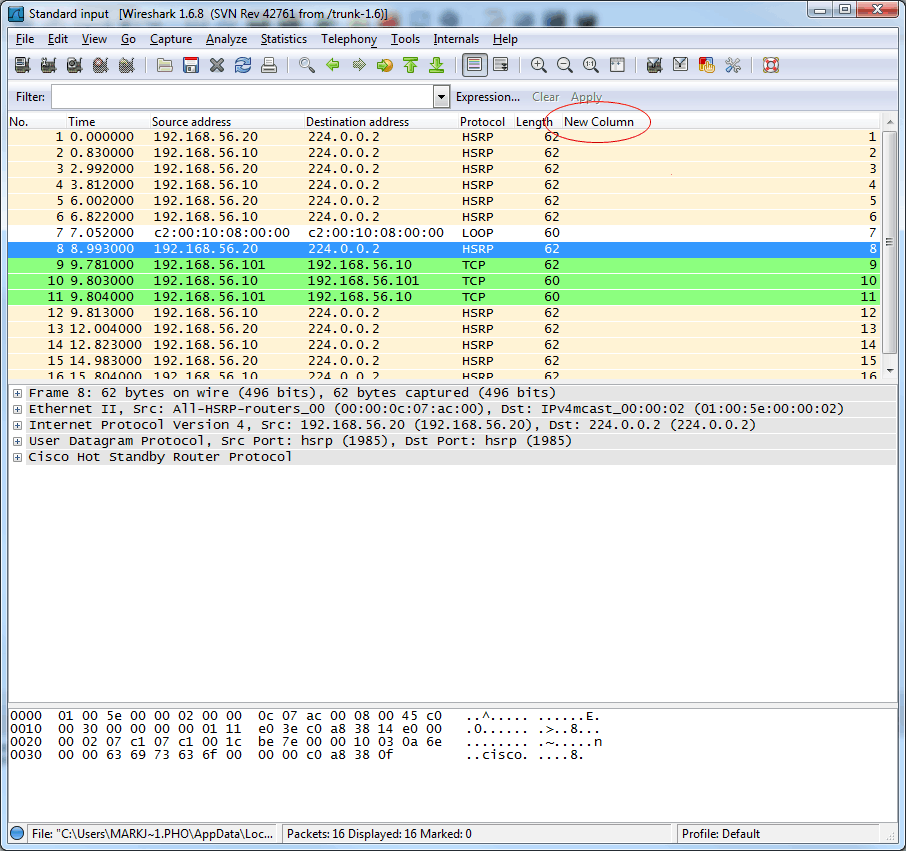Viewport: 906px width, 851px height.
Task: Expand Internet Protocol Version 4 node
Action: (17, 425)
